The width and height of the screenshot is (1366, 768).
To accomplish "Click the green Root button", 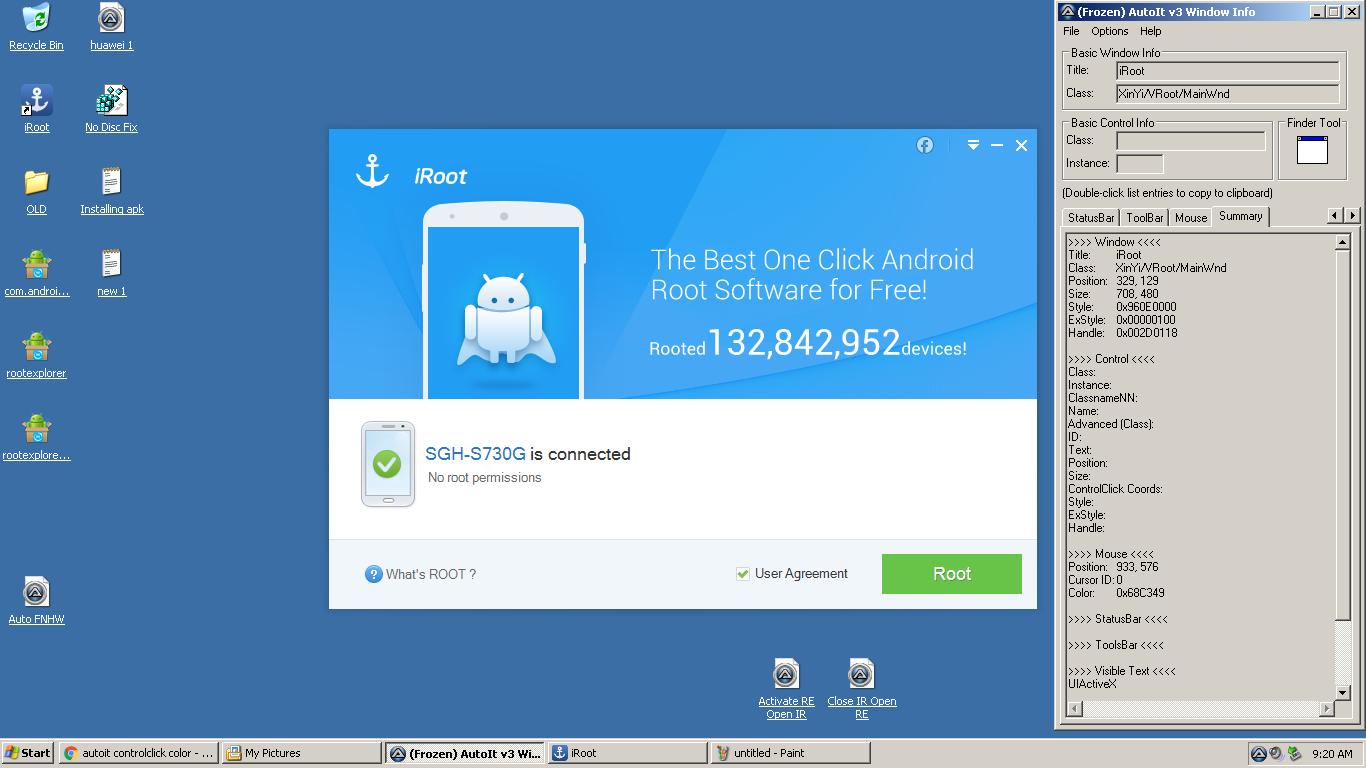I will (952, 574).
